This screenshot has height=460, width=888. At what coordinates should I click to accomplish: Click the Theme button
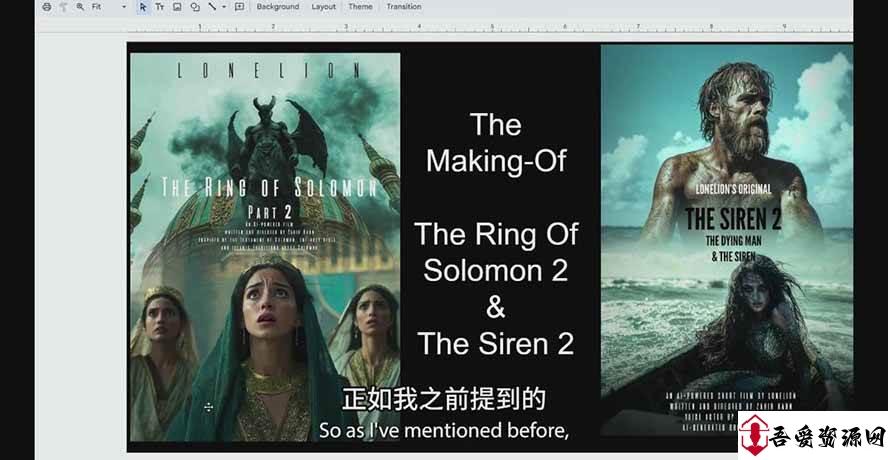[x=360, y=7]
